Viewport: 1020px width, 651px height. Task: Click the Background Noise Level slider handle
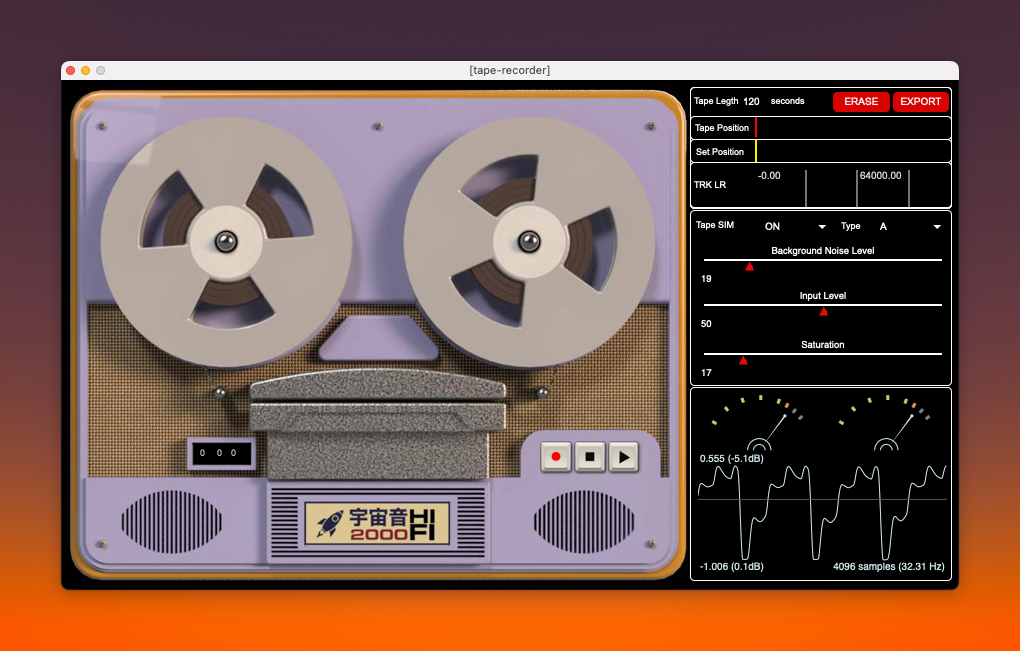(x=749, y=266)
